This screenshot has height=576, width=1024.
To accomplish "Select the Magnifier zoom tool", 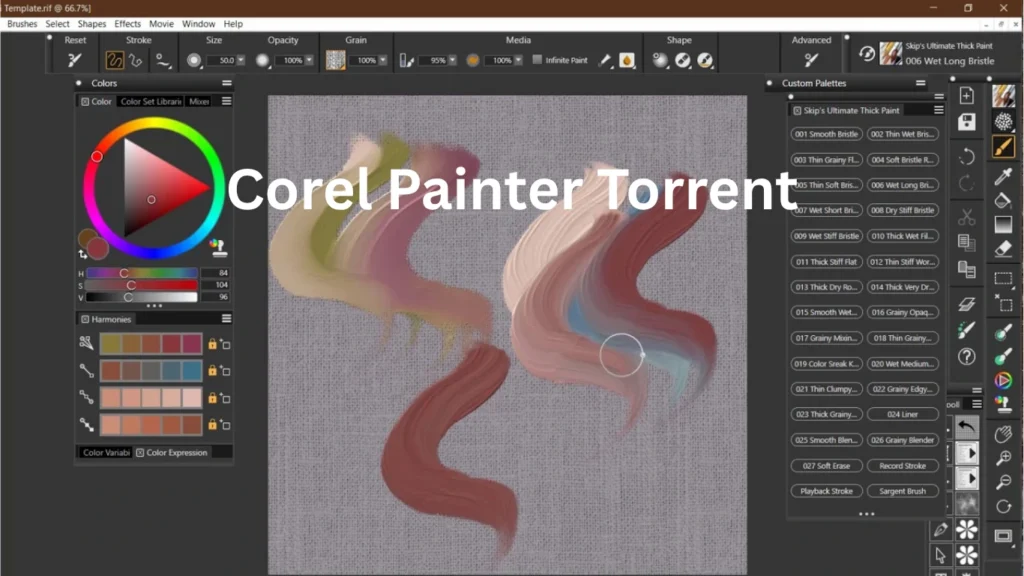I will [x=1004, y=457].
